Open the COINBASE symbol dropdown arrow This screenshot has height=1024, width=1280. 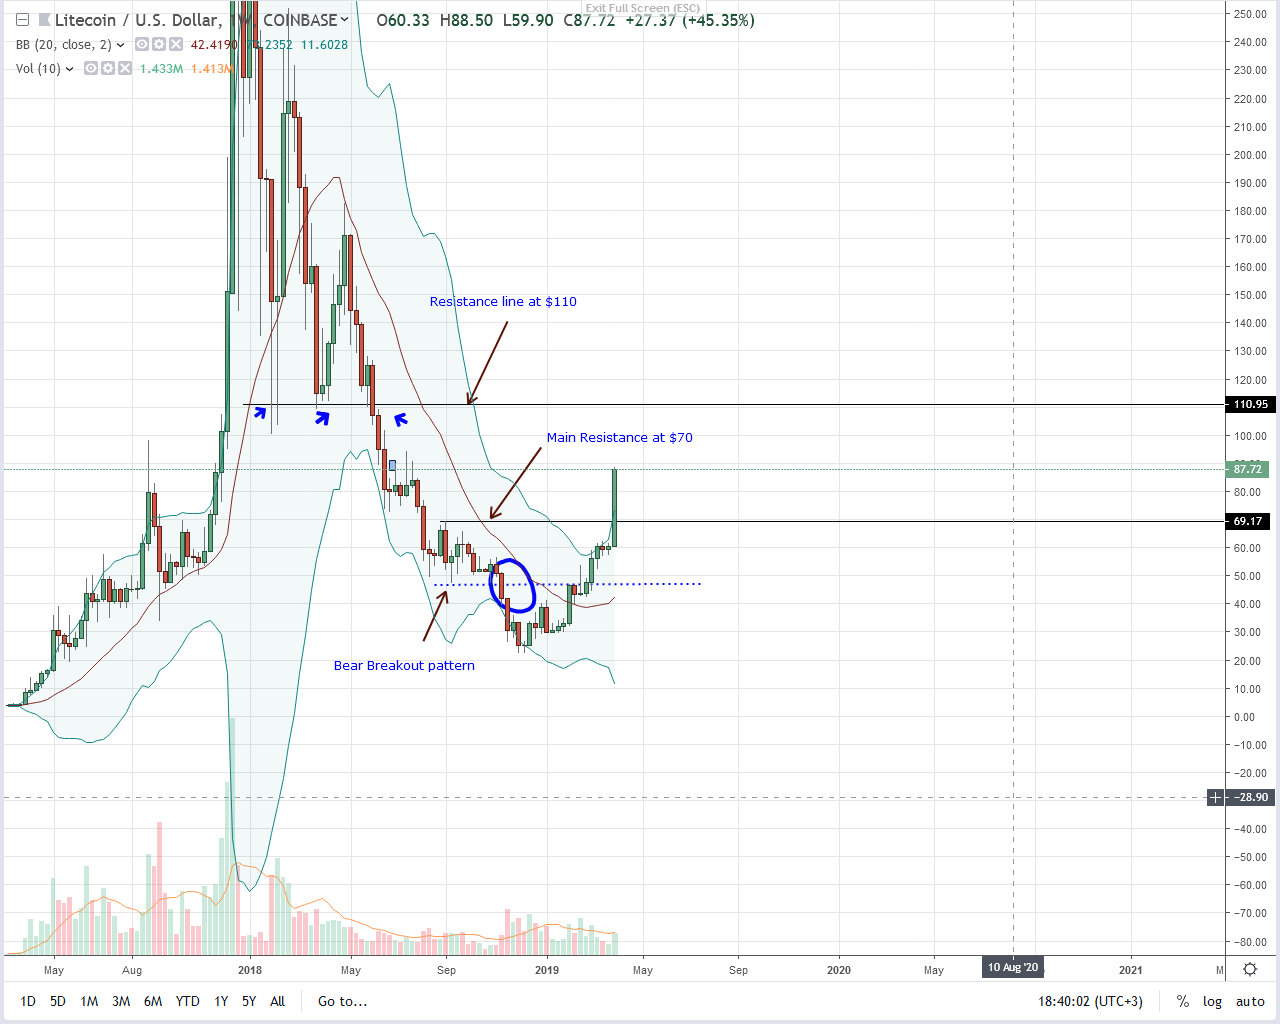point(345,19)
